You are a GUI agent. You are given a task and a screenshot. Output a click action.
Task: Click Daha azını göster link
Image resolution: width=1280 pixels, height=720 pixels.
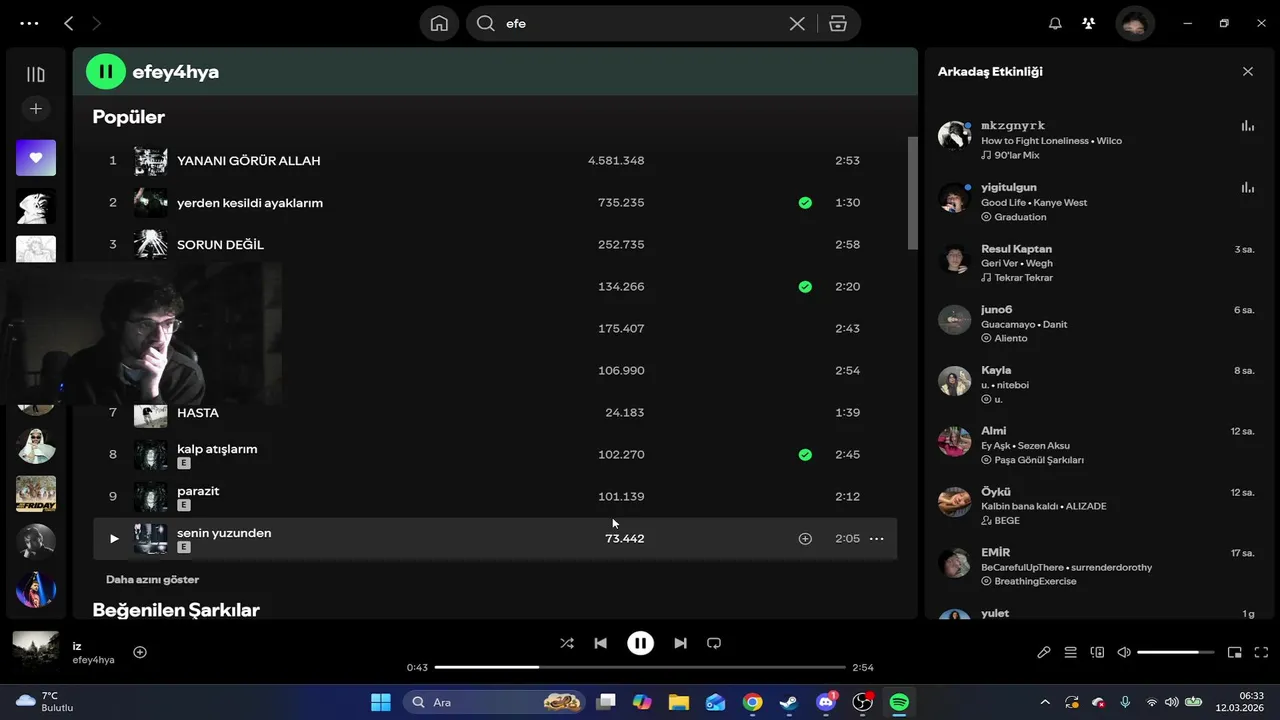tap(152, 579)
